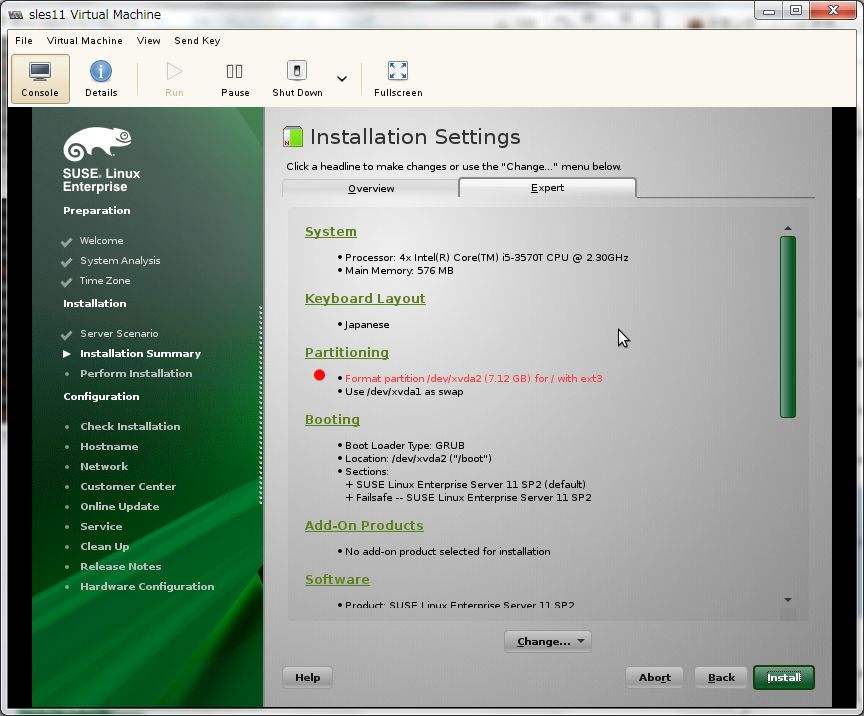
Task: Open the Keyboard Layout headline
Action: click(365, 299)
